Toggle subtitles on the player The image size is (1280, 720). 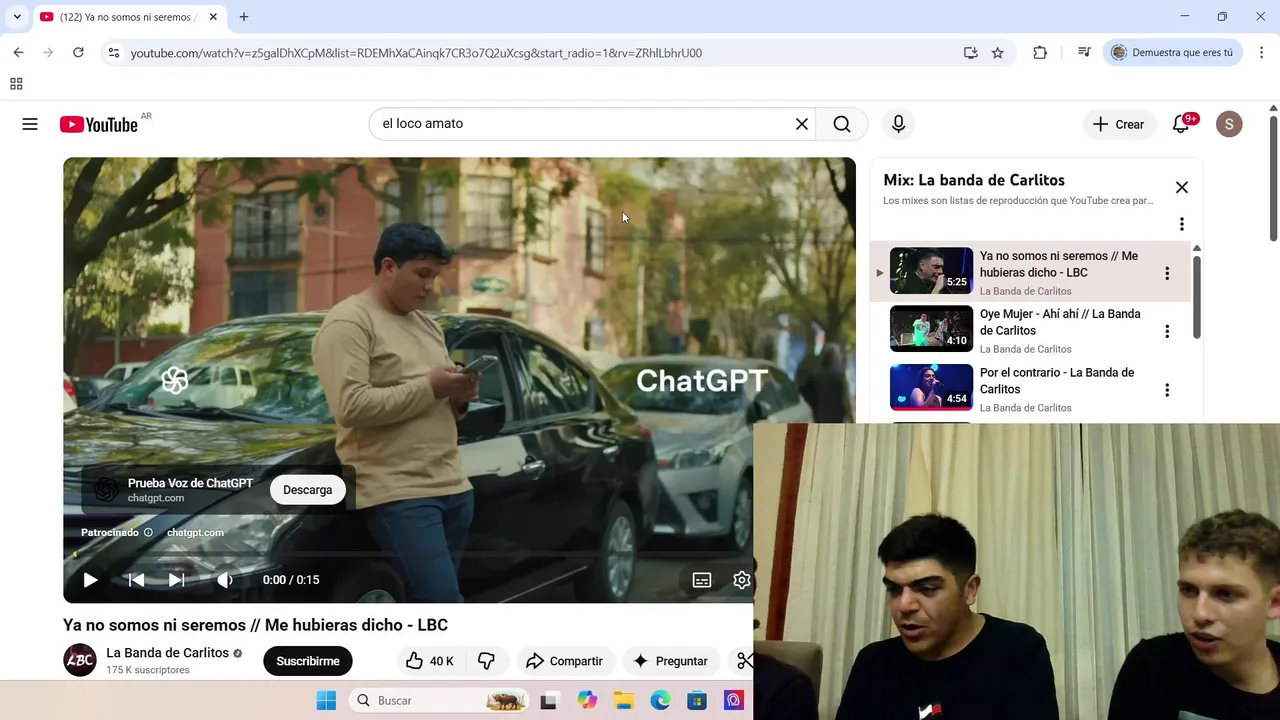[x=702, y=580]
